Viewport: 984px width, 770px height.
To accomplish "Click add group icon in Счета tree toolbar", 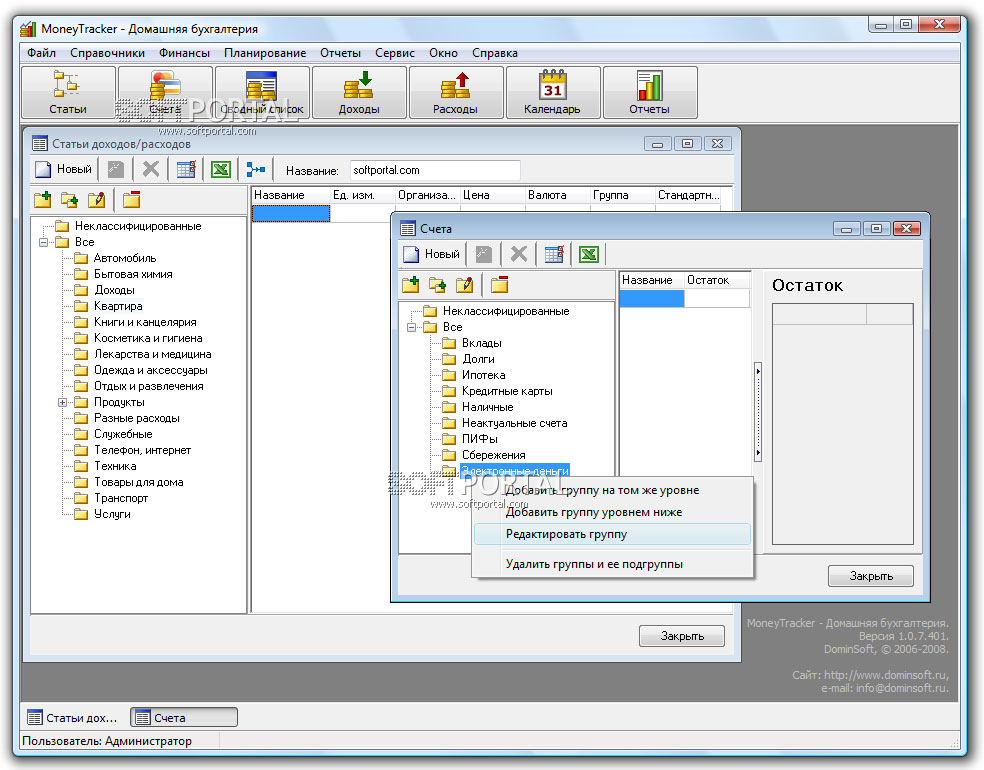I will (410, 285).
